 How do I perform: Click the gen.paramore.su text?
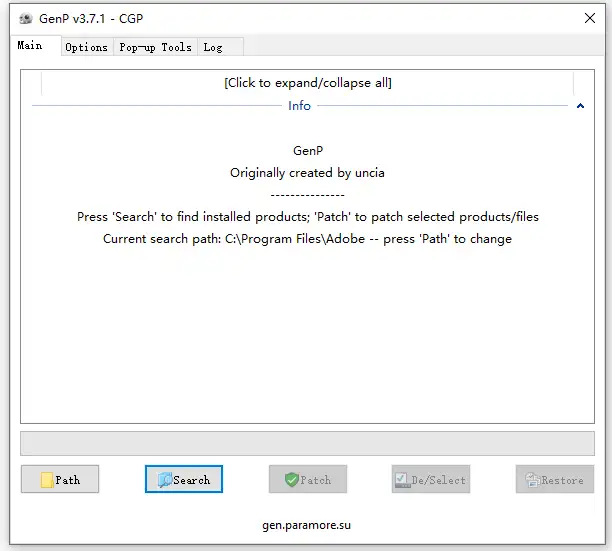click(306, 525)
